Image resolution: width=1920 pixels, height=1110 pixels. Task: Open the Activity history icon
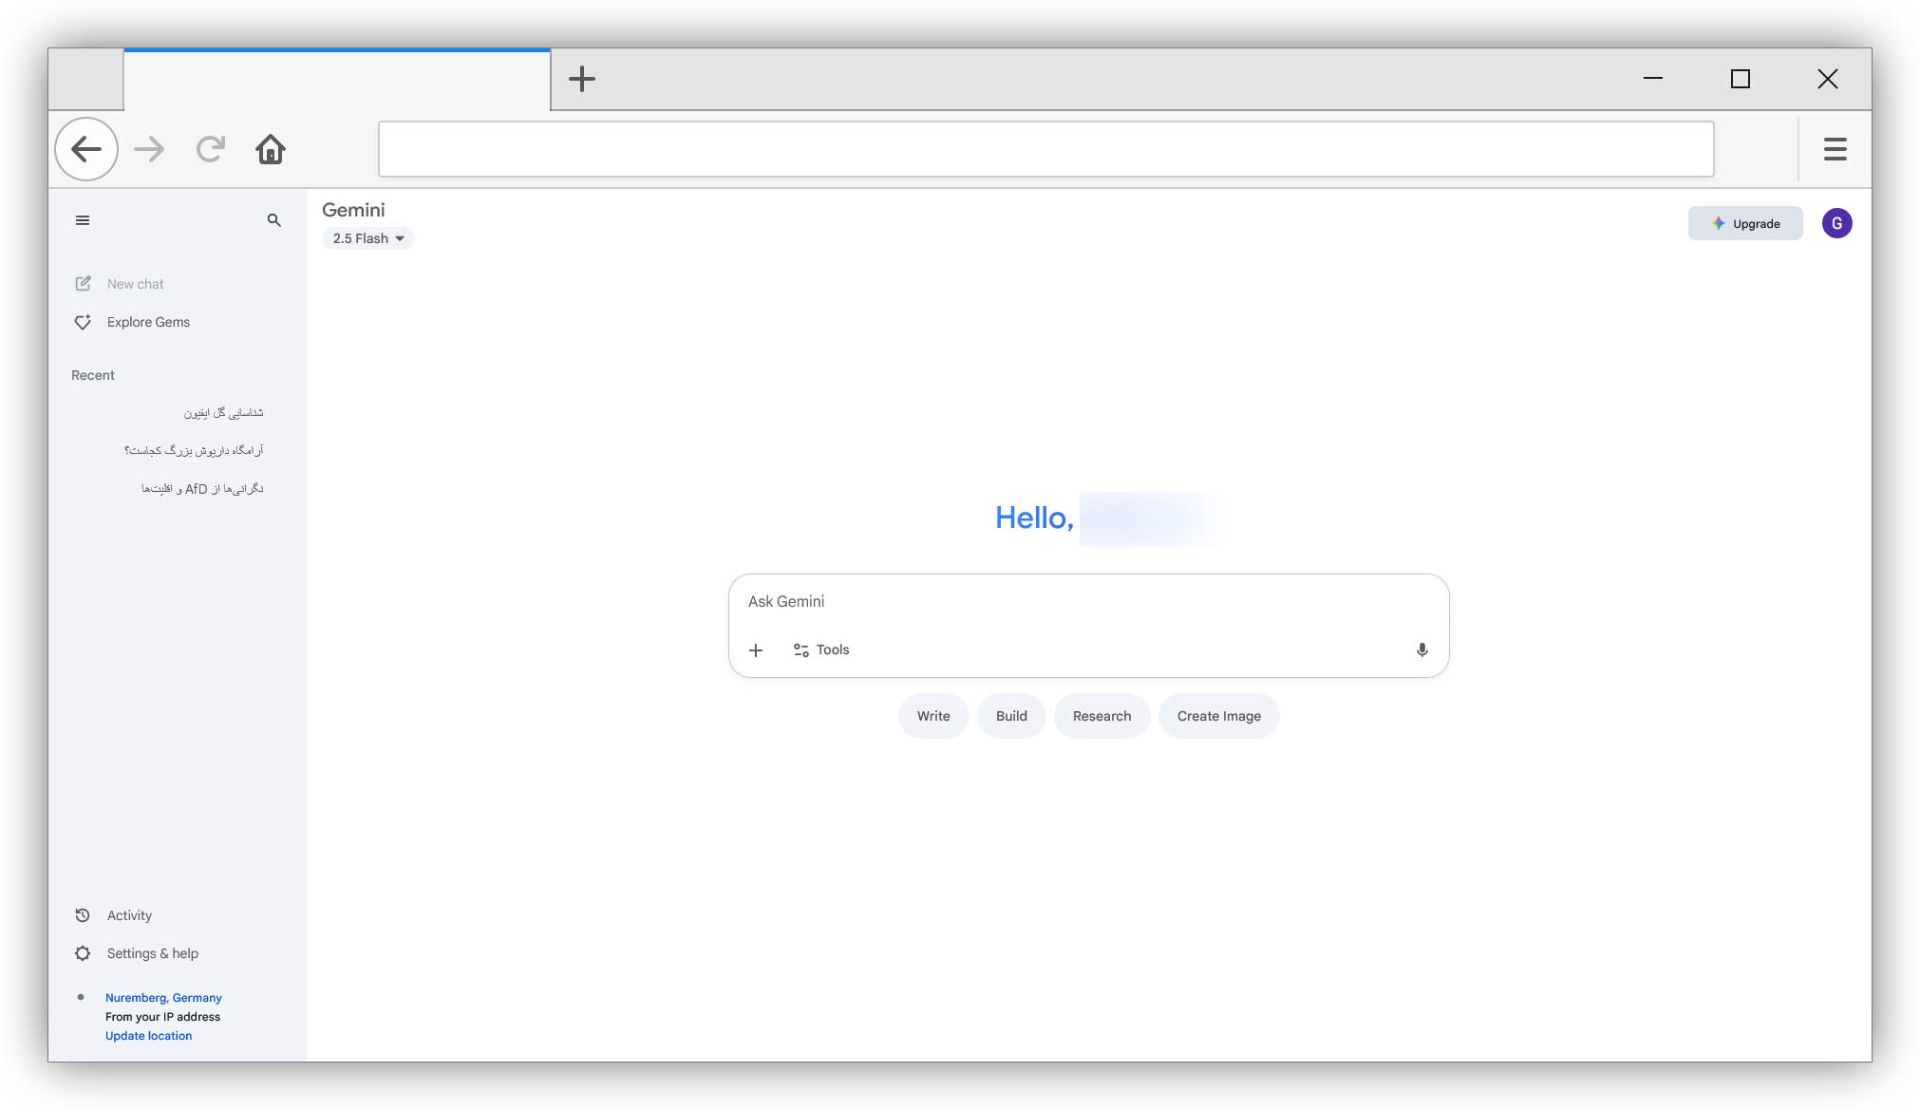pos(83,915)
